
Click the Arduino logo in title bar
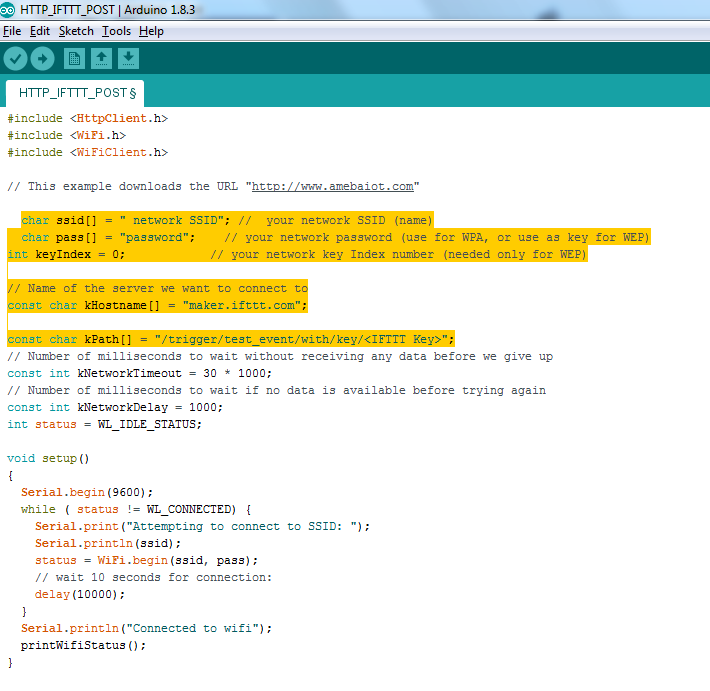[x=9, y=10]
